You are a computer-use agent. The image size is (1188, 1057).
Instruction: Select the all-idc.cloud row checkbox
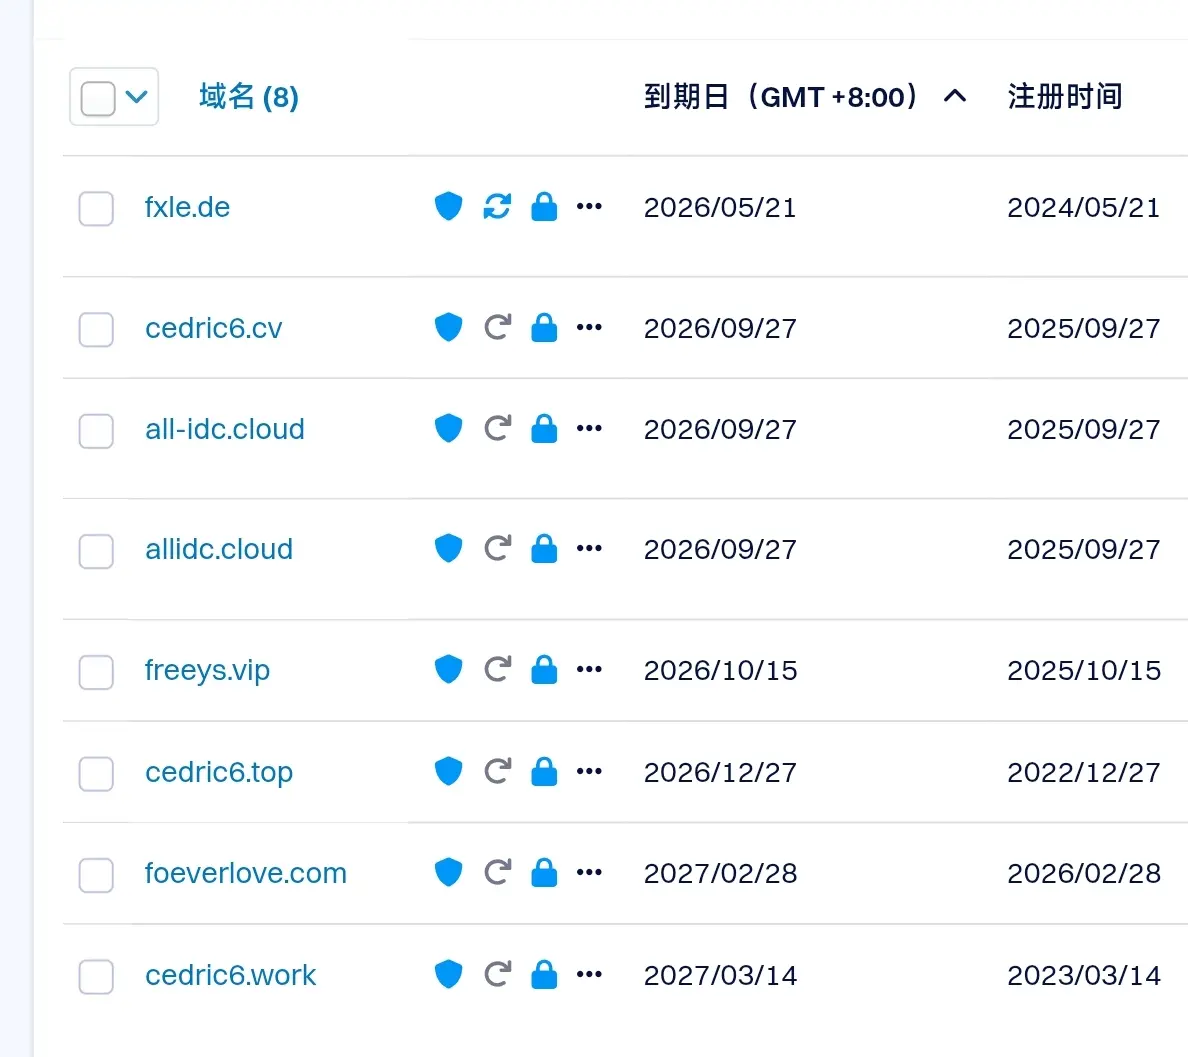[x=96, y=431]
